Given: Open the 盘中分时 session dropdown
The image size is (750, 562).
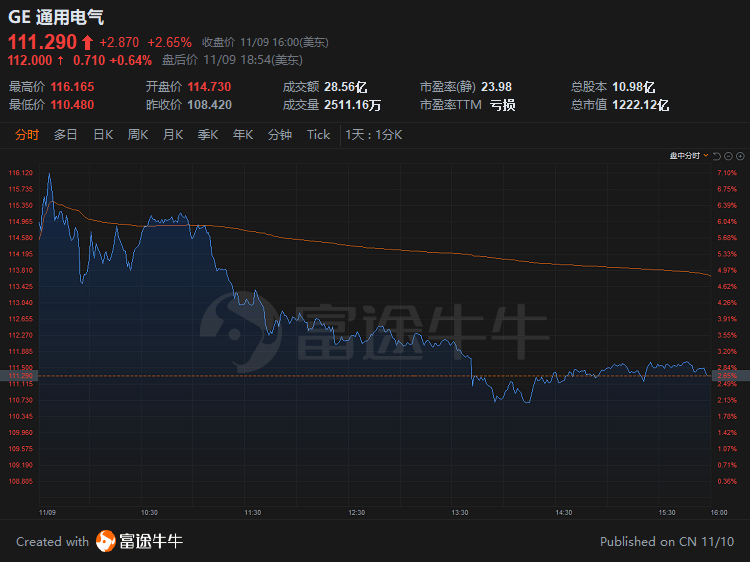Looking at the screenshot, I should [x=688, y=156].
